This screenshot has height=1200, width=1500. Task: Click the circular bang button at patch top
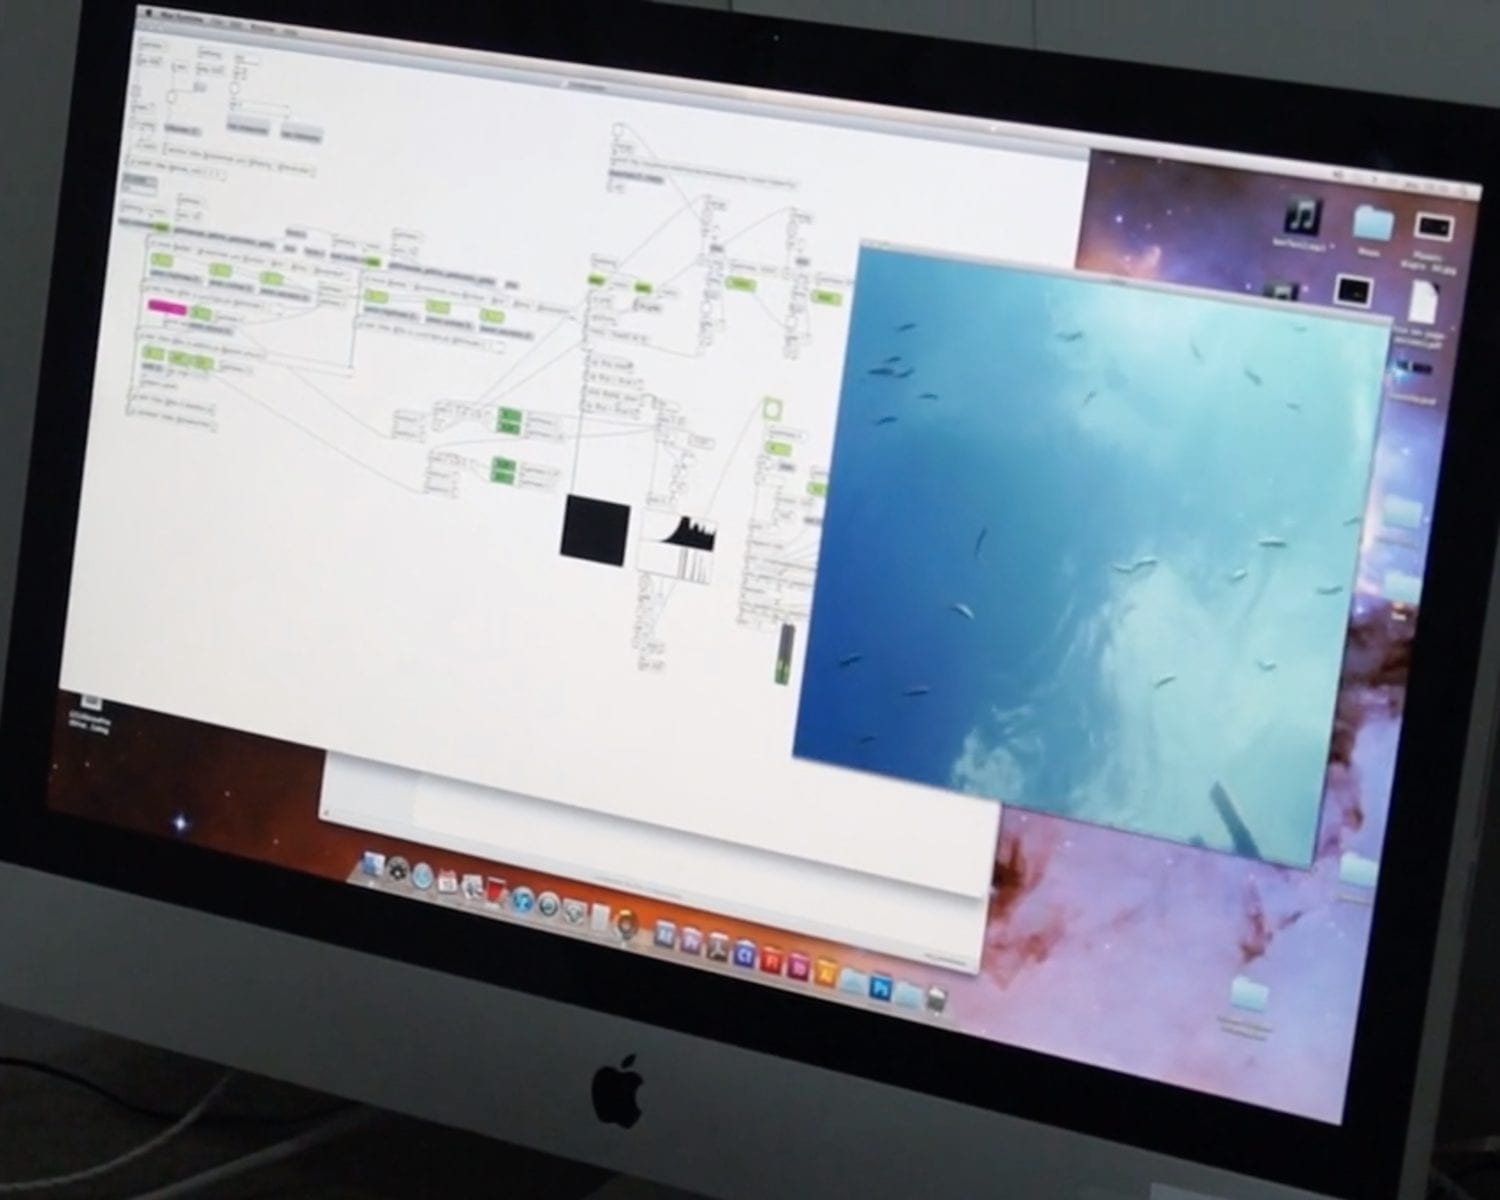point(618,130)
